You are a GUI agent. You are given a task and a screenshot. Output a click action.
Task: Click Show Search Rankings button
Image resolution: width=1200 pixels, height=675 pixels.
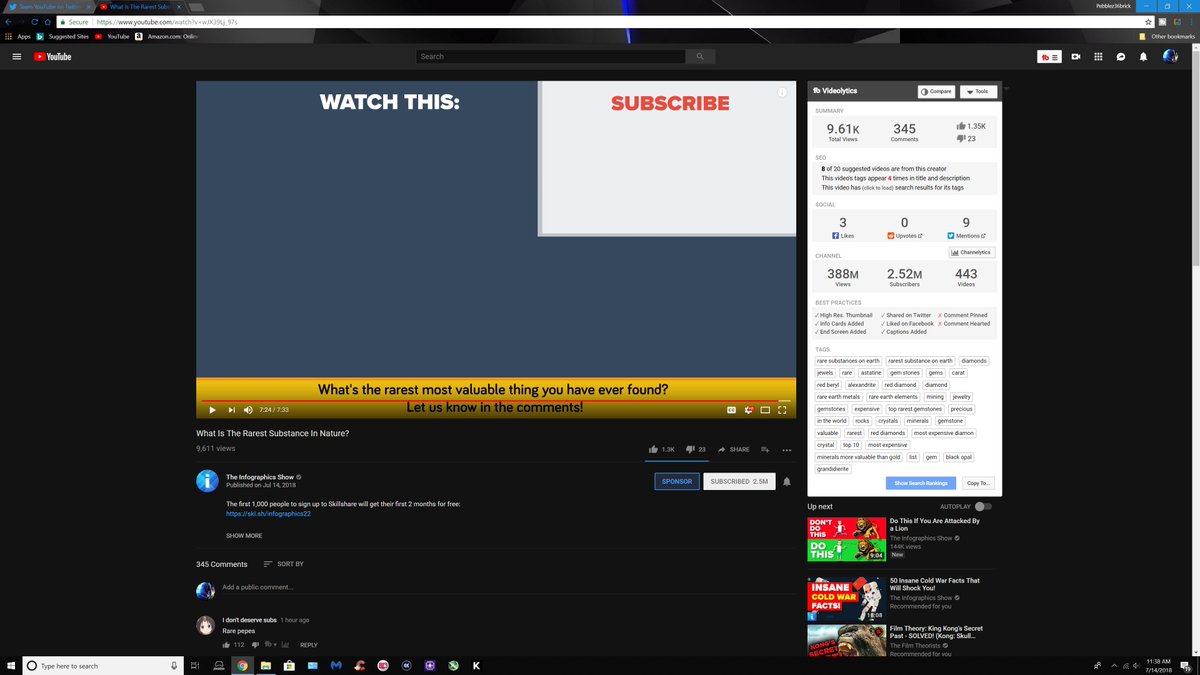coord(921,483)
